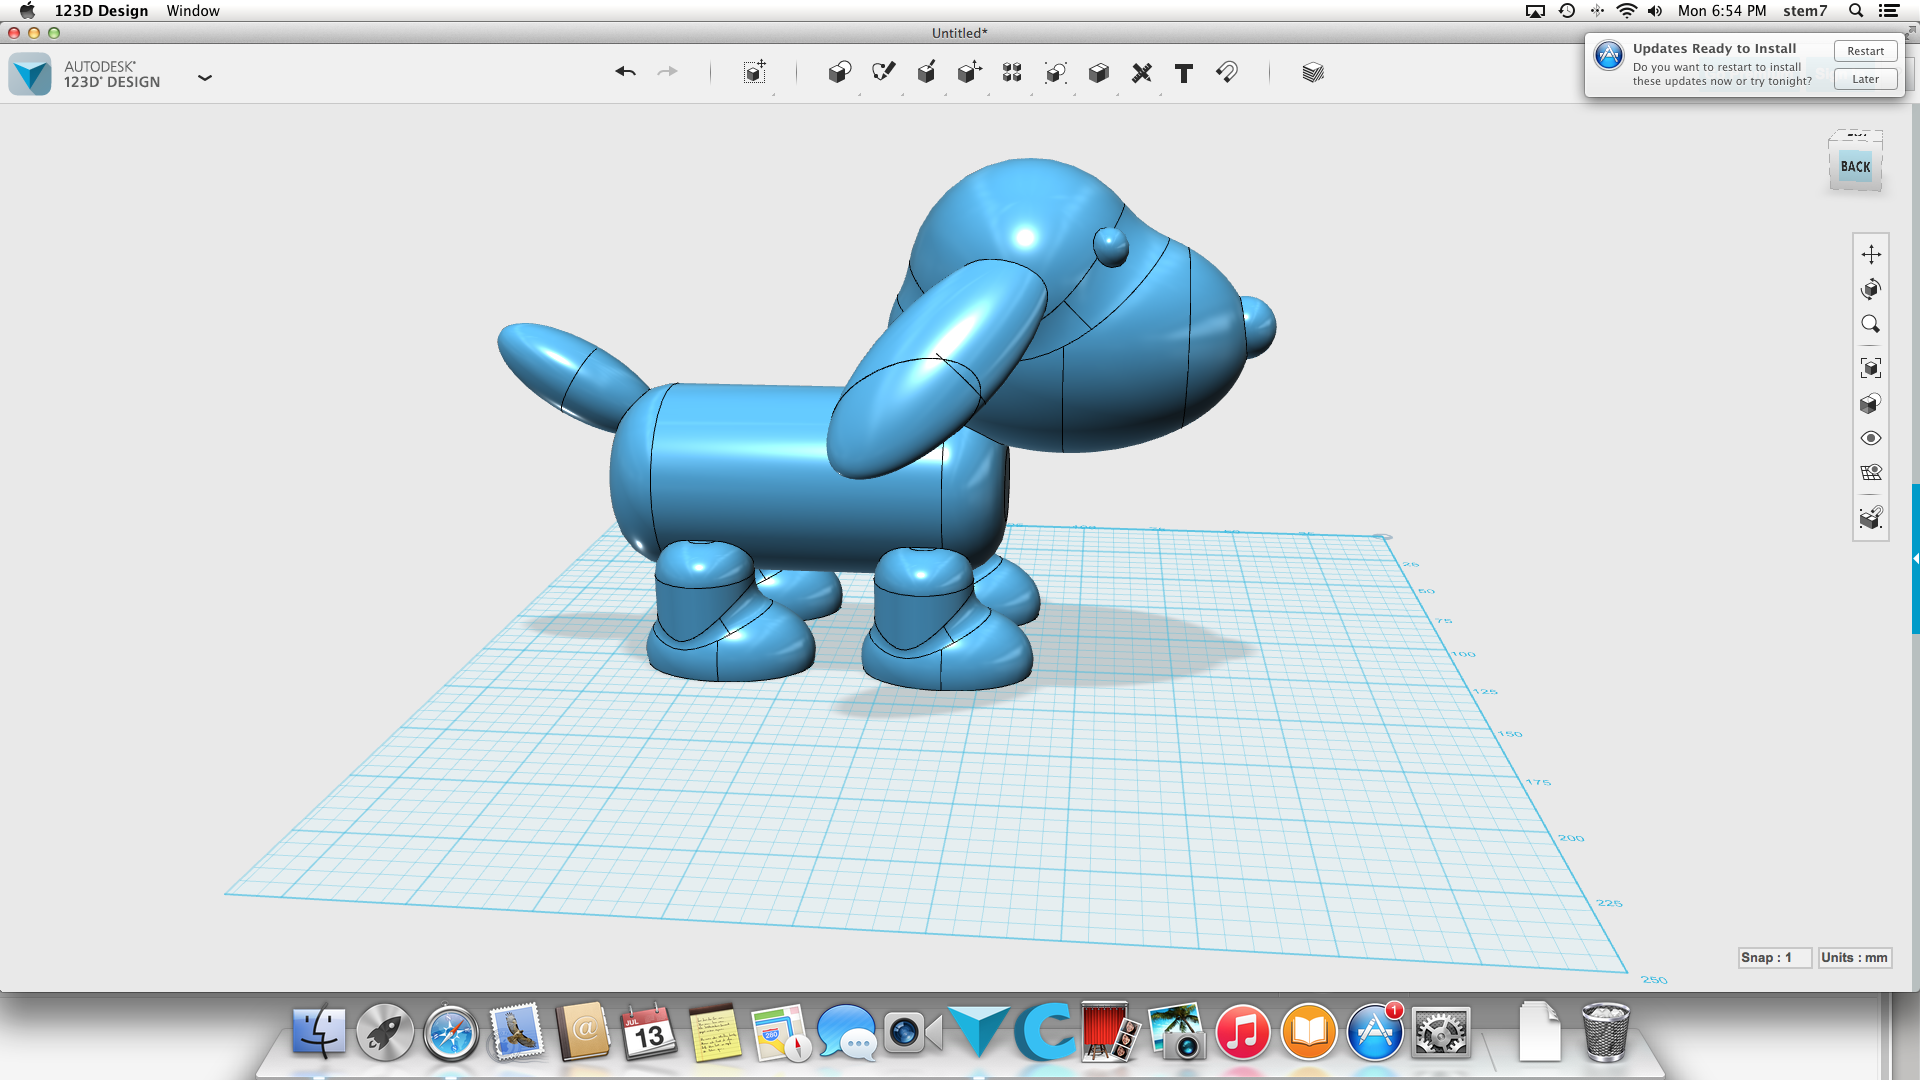Screen dimensions: 1920x1080
Task: Click the Updates Ready to Install notification title
Action: [x=1714, y=48]
